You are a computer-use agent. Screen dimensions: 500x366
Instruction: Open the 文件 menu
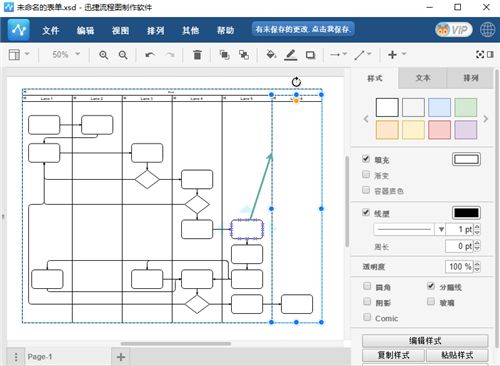click(51, 31)
